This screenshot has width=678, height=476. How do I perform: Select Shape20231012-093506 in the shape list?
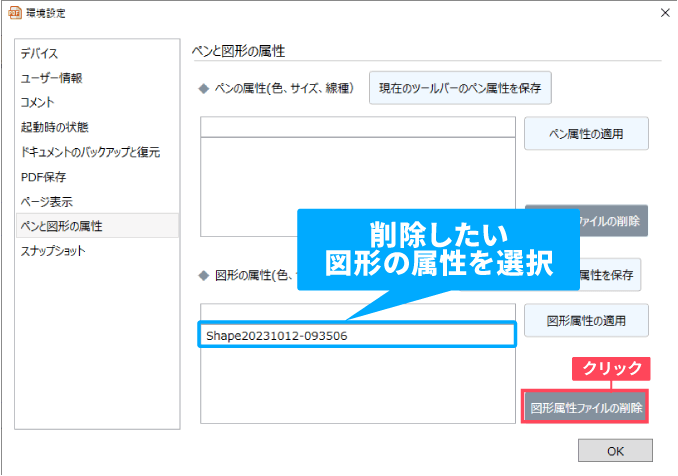click(x=358, y=335)
